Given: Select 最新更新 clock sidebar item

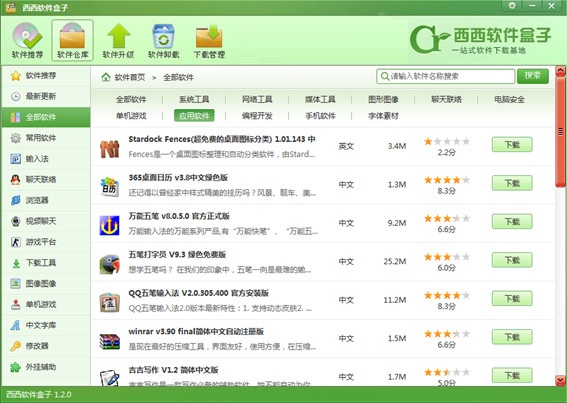Looking at the screenshot, I should pos(46,96).
